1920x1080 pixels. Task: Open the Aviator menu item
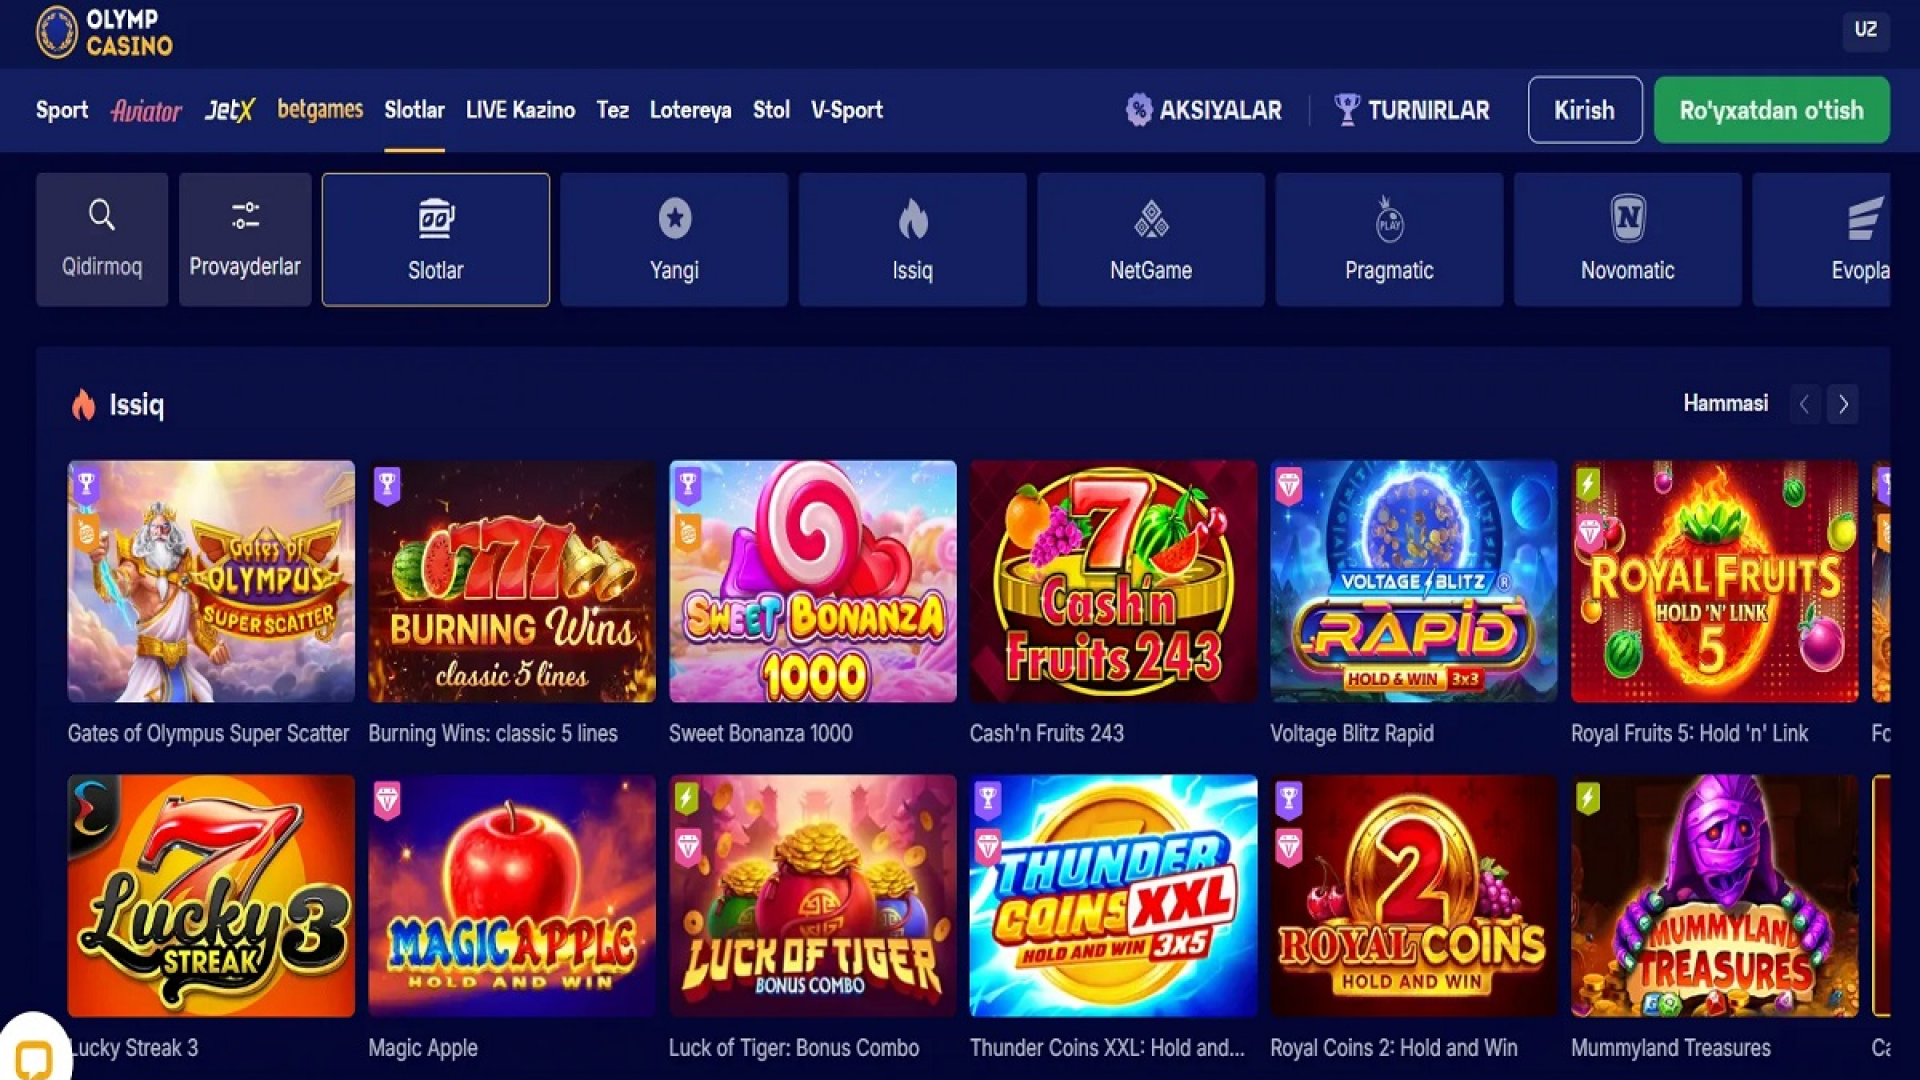tap(146, 110)
